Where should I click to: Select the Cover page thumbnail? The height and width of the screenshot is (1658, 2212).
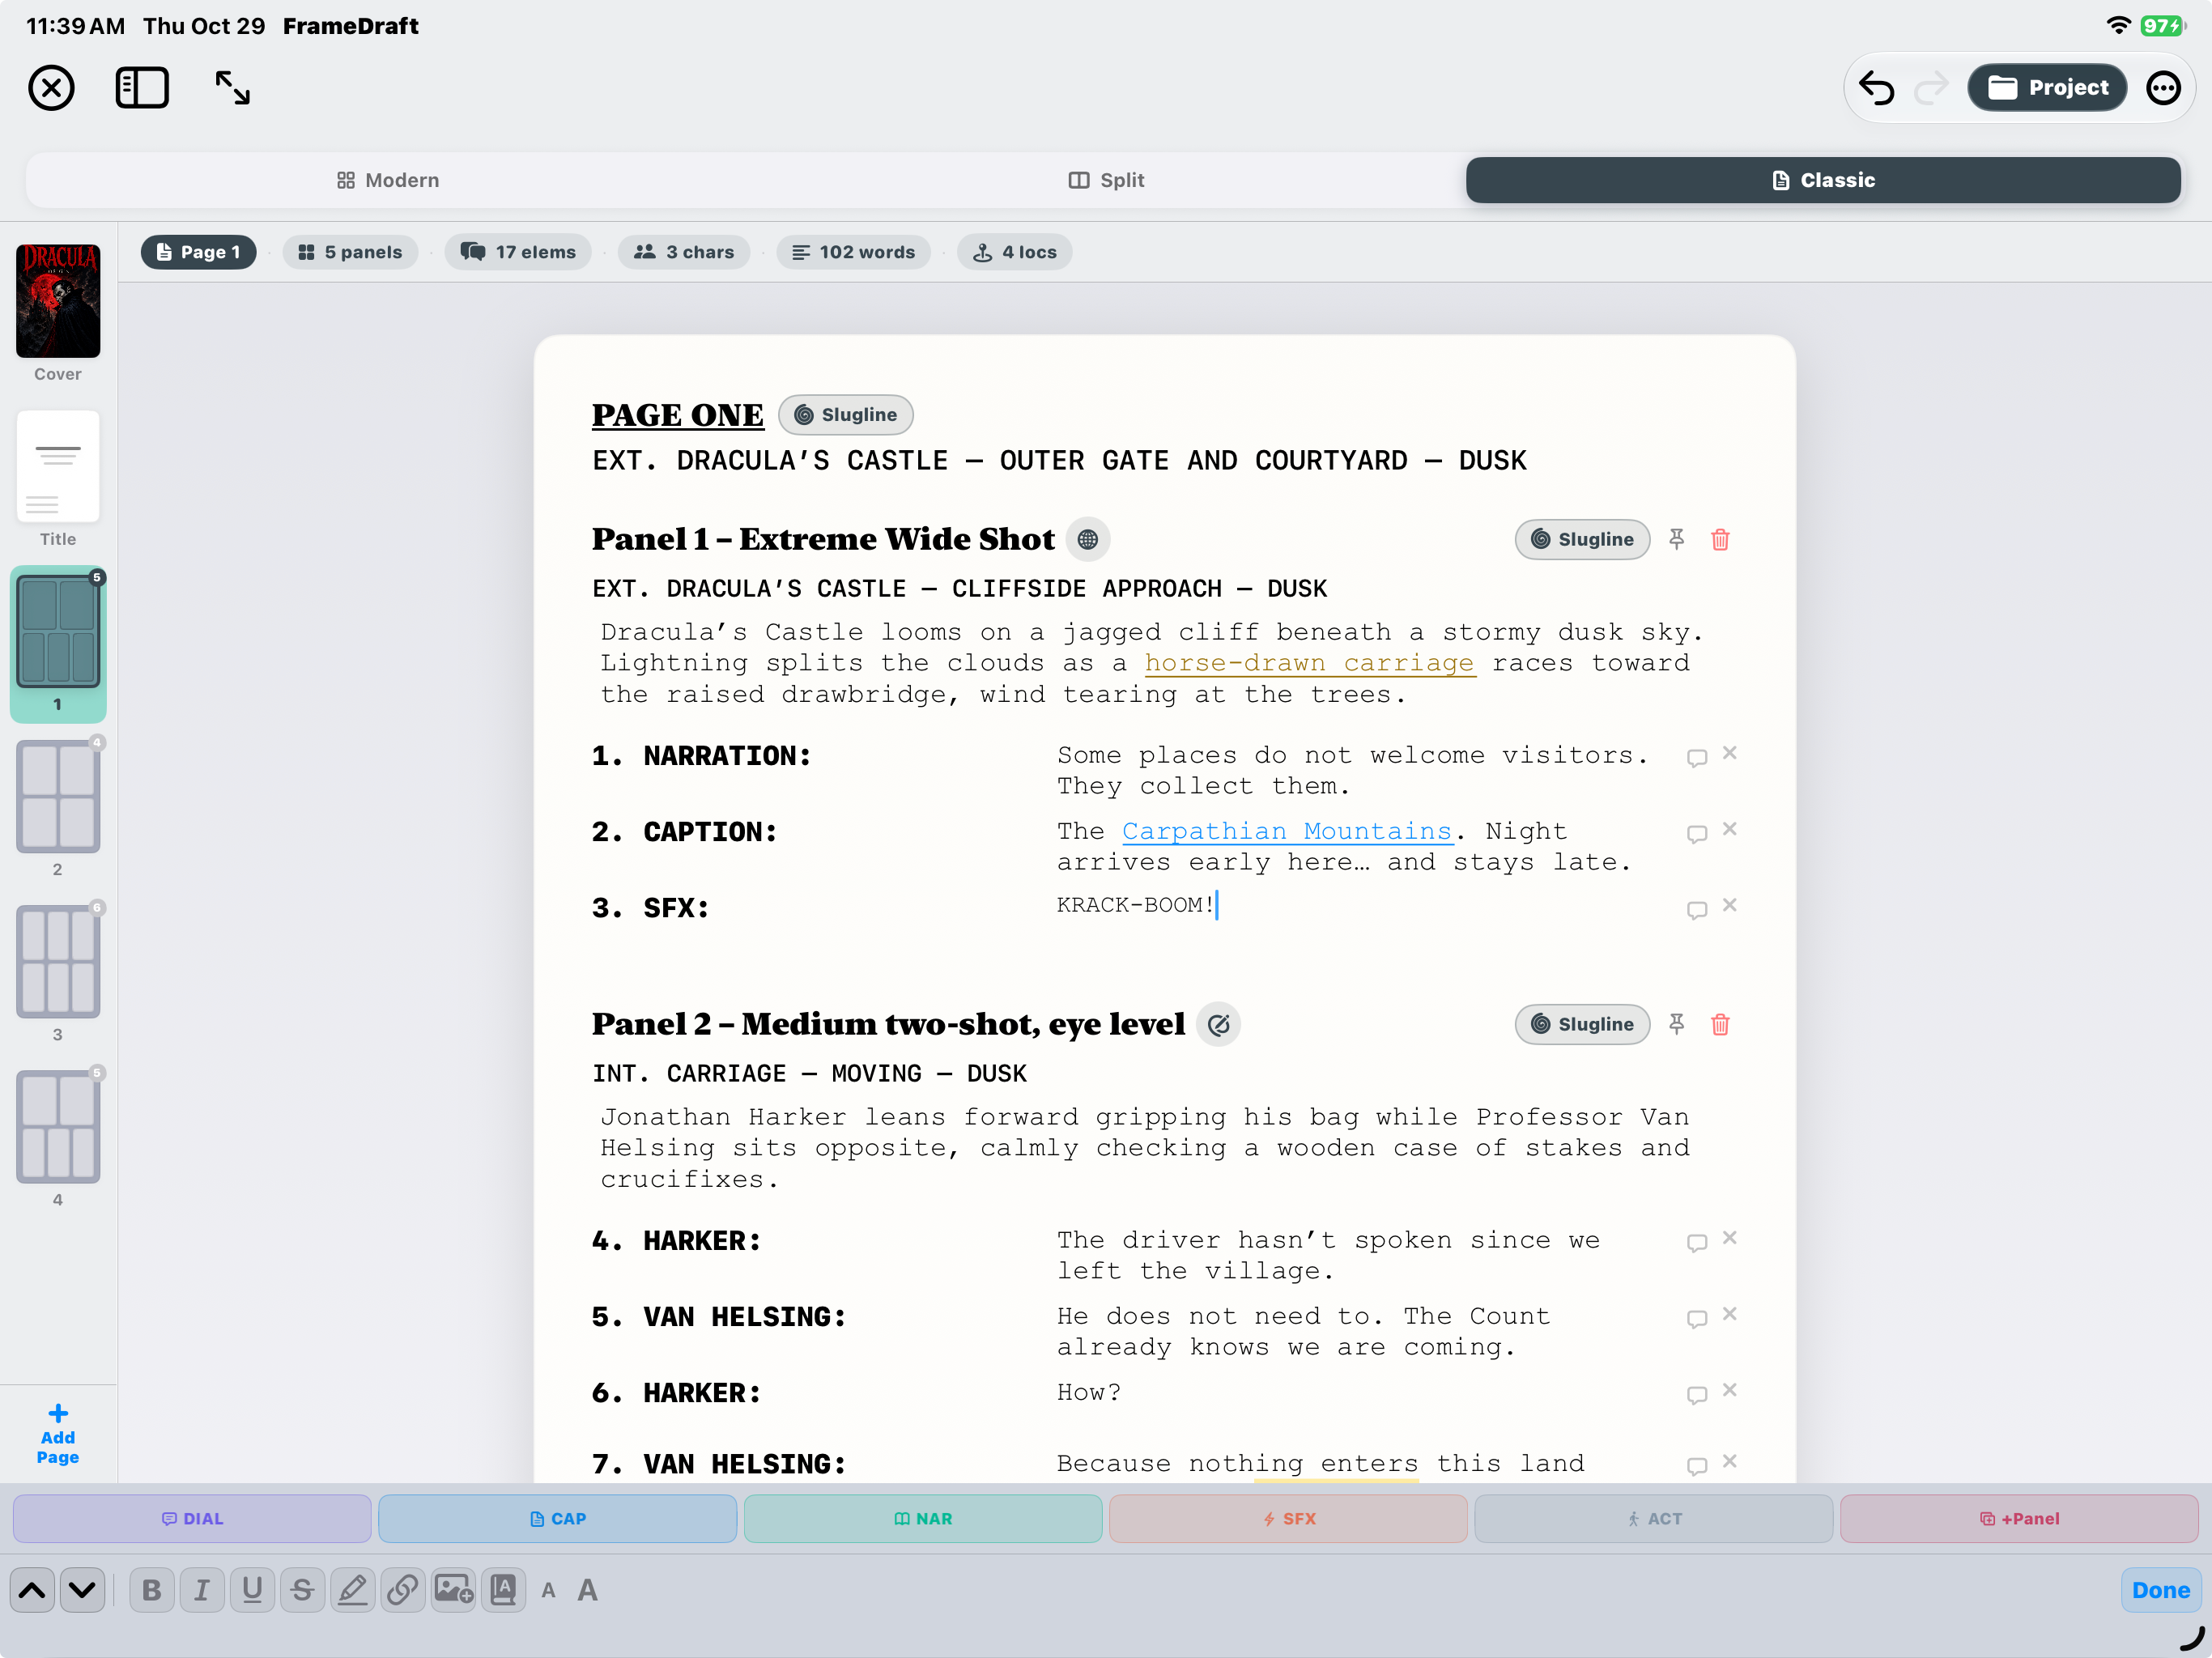(x=58, y=300)
